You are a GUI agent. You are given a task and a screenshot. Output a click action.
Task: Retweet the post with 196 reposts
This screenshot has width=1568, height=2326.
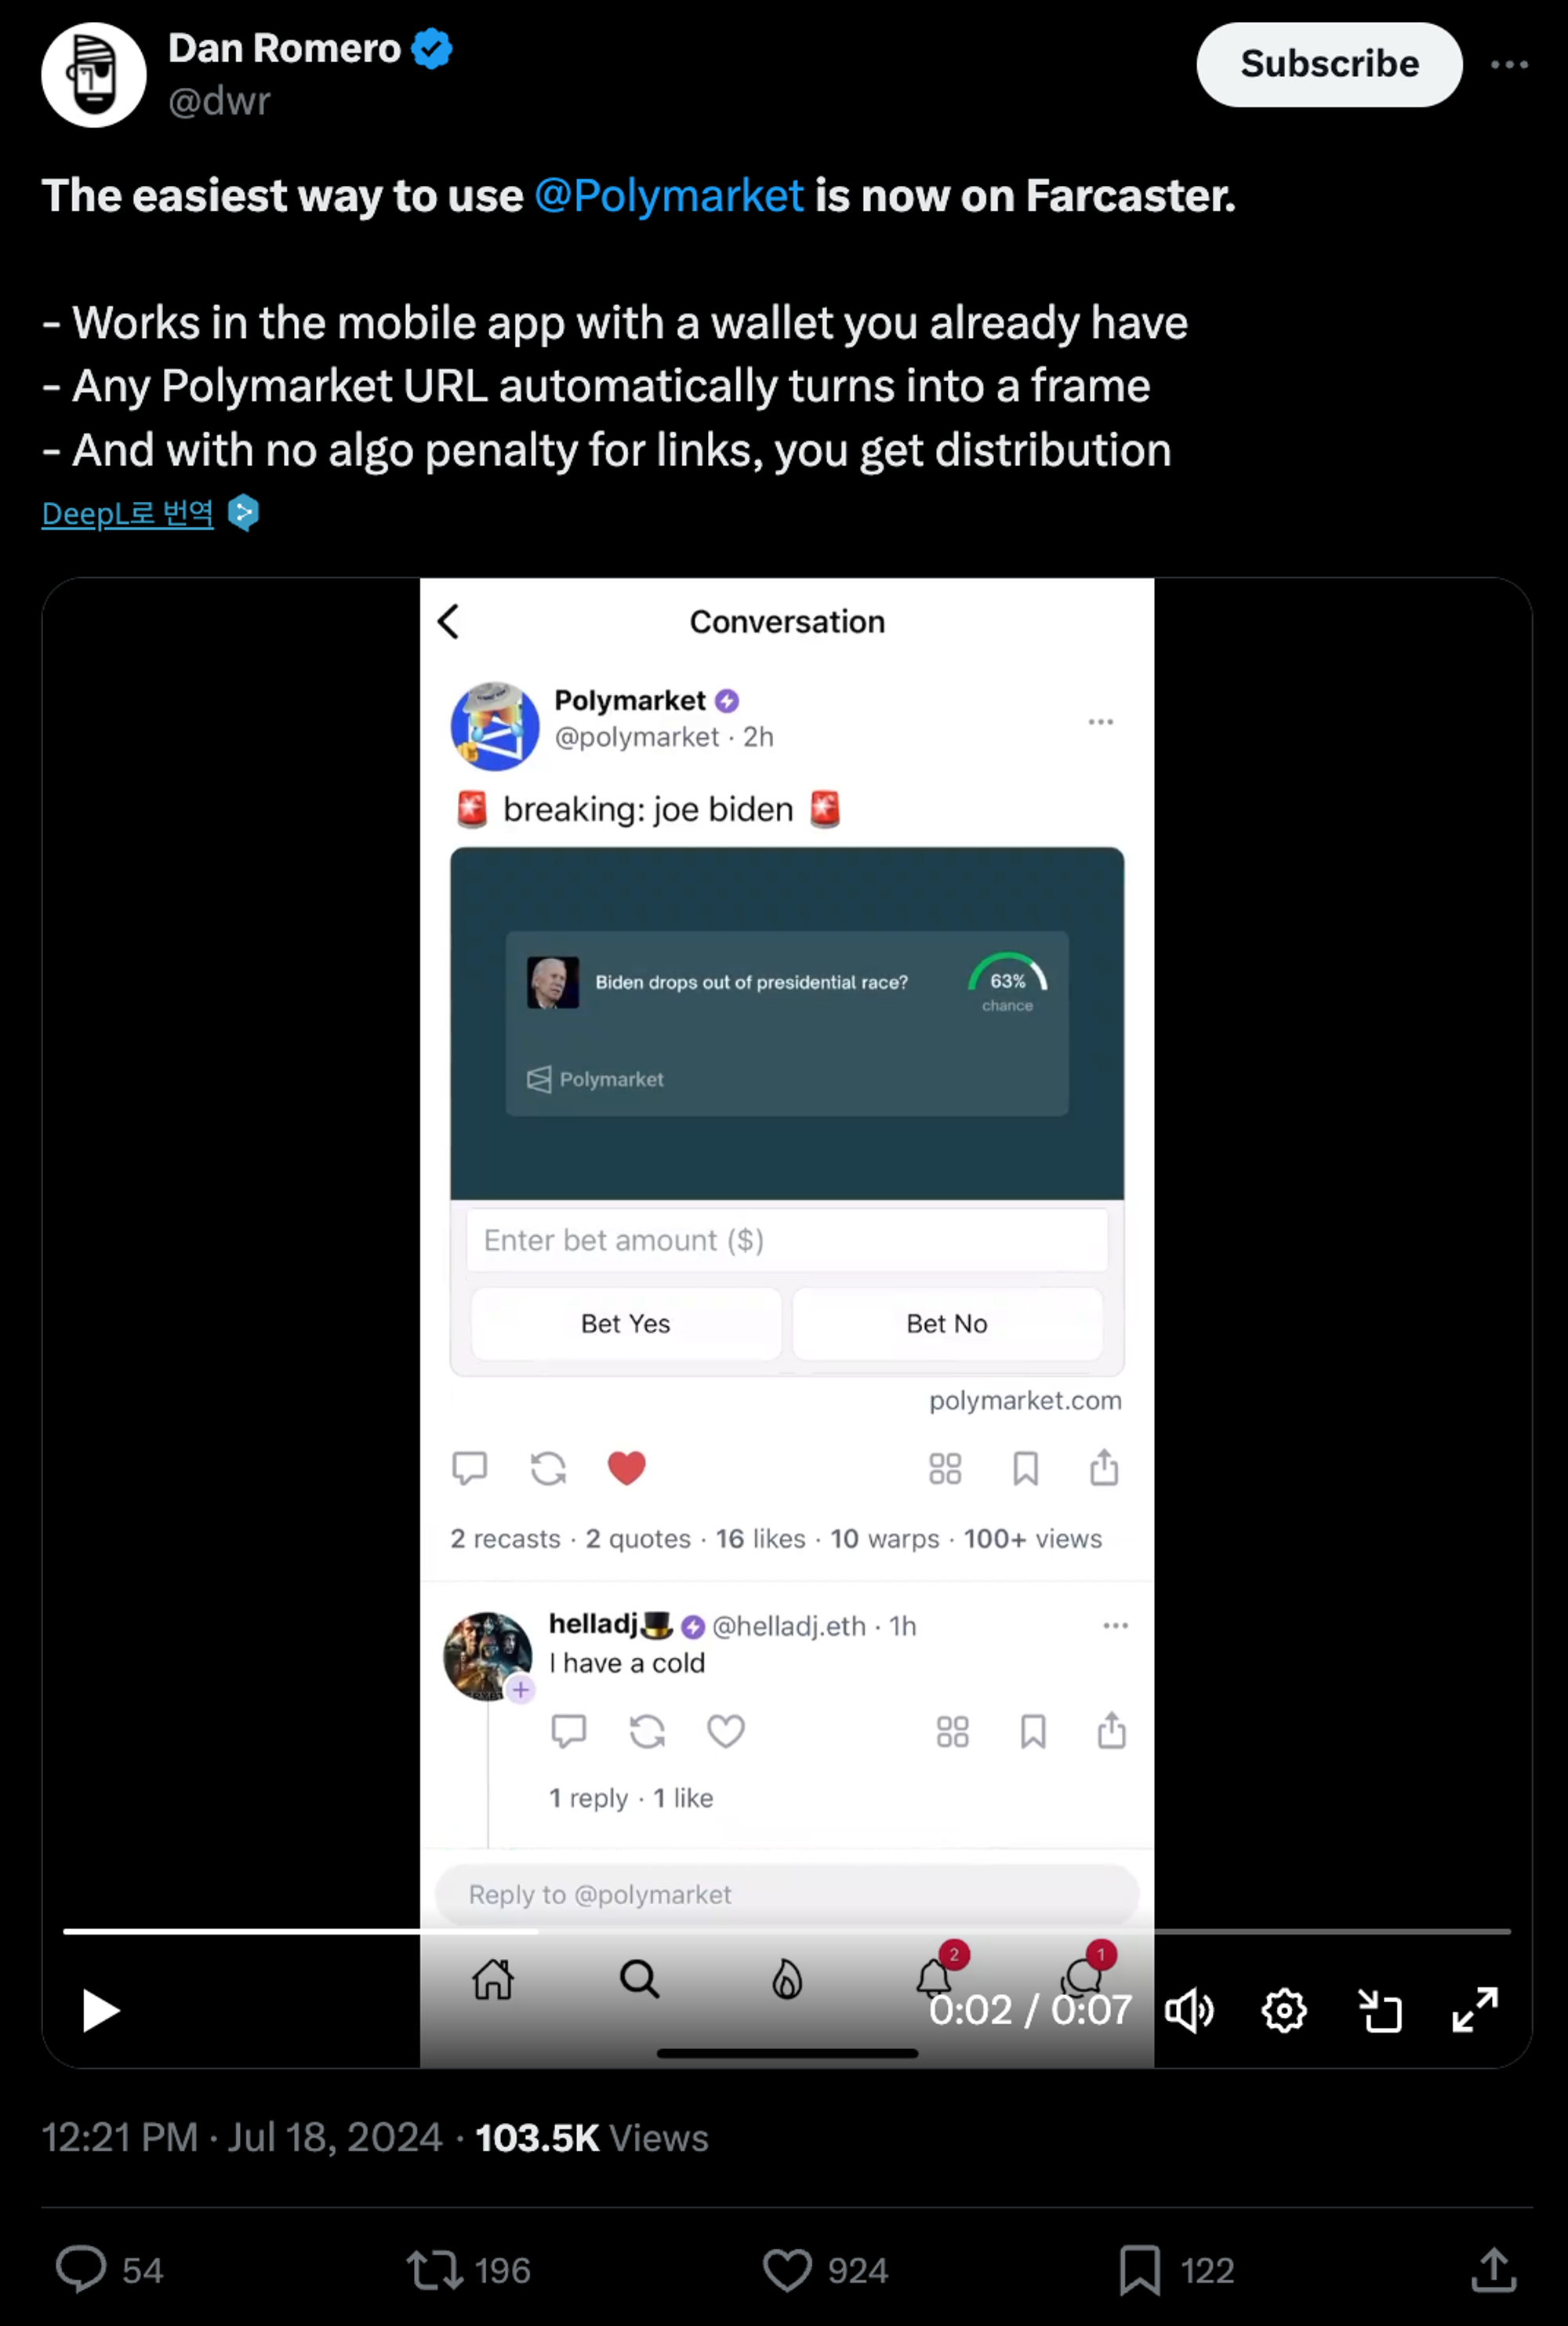coord(434,2270)
